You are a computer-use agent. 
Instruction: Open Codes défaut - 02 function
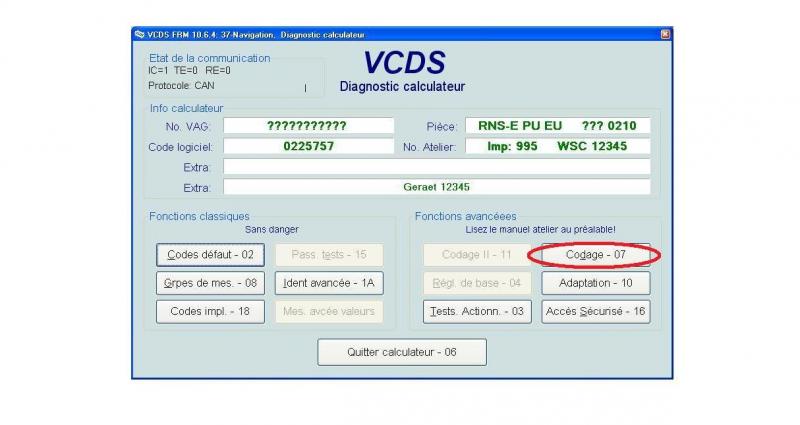tap(210, 255)
